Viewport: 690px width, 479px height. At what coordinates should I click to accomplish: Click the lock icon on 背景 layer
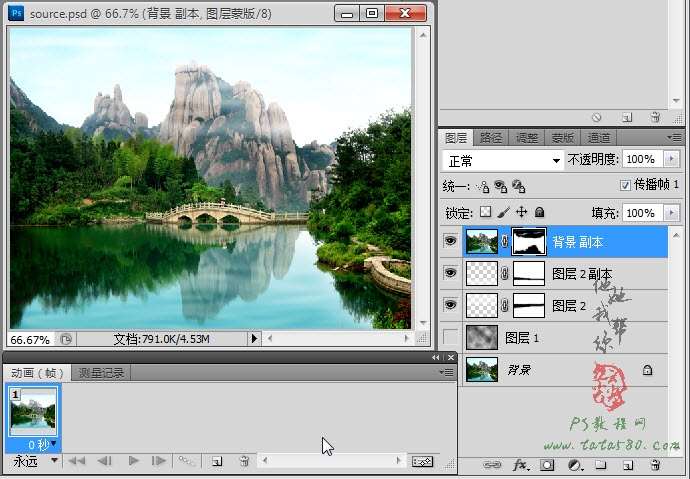[x=647, y=370]
